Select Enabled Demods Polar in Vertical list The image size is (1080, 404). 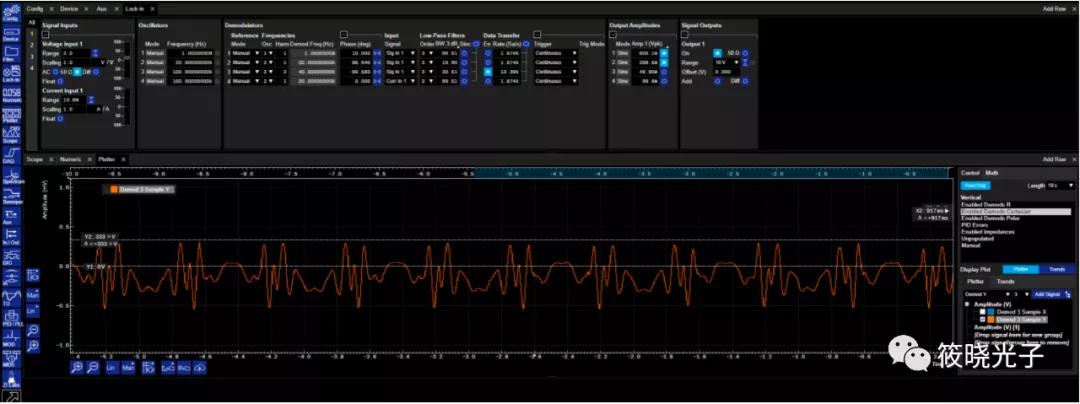(x=989, y=219)
